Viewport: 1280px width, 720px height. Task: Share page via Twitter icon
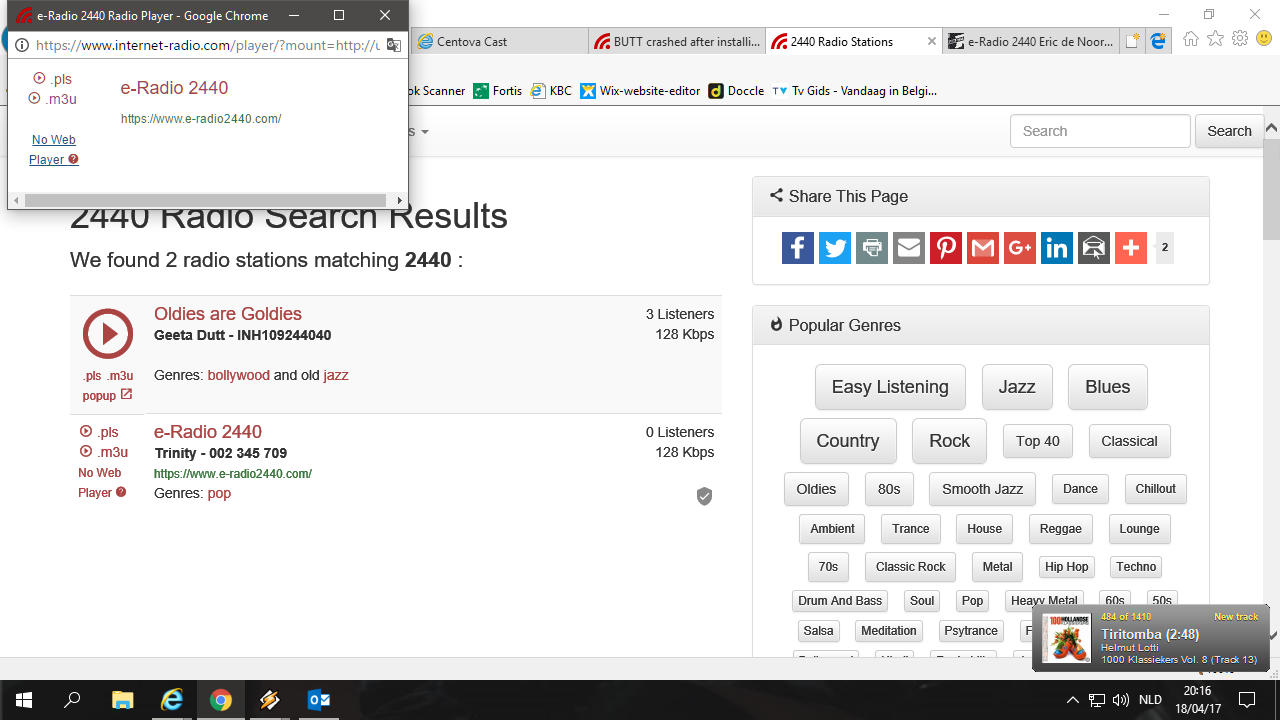coord(834,248)
